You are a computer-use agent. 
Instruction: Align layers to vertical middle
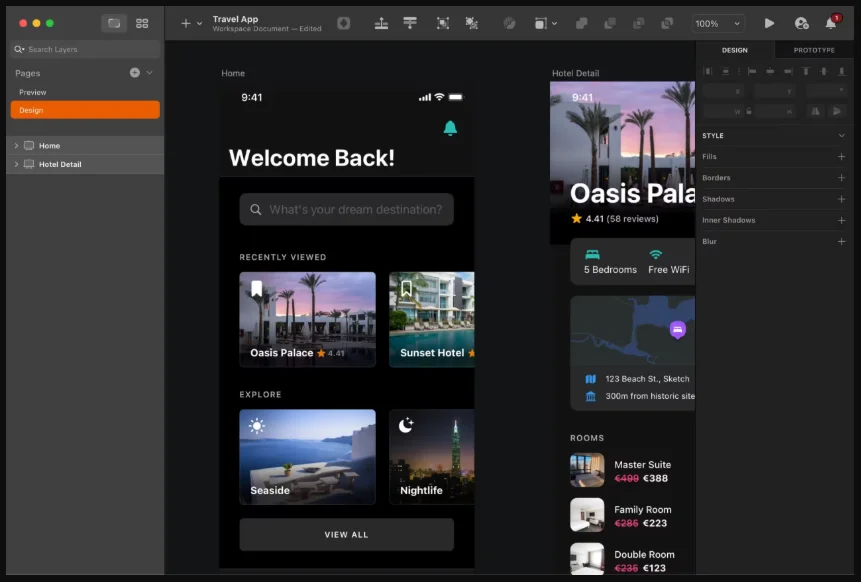pos(824,71)
